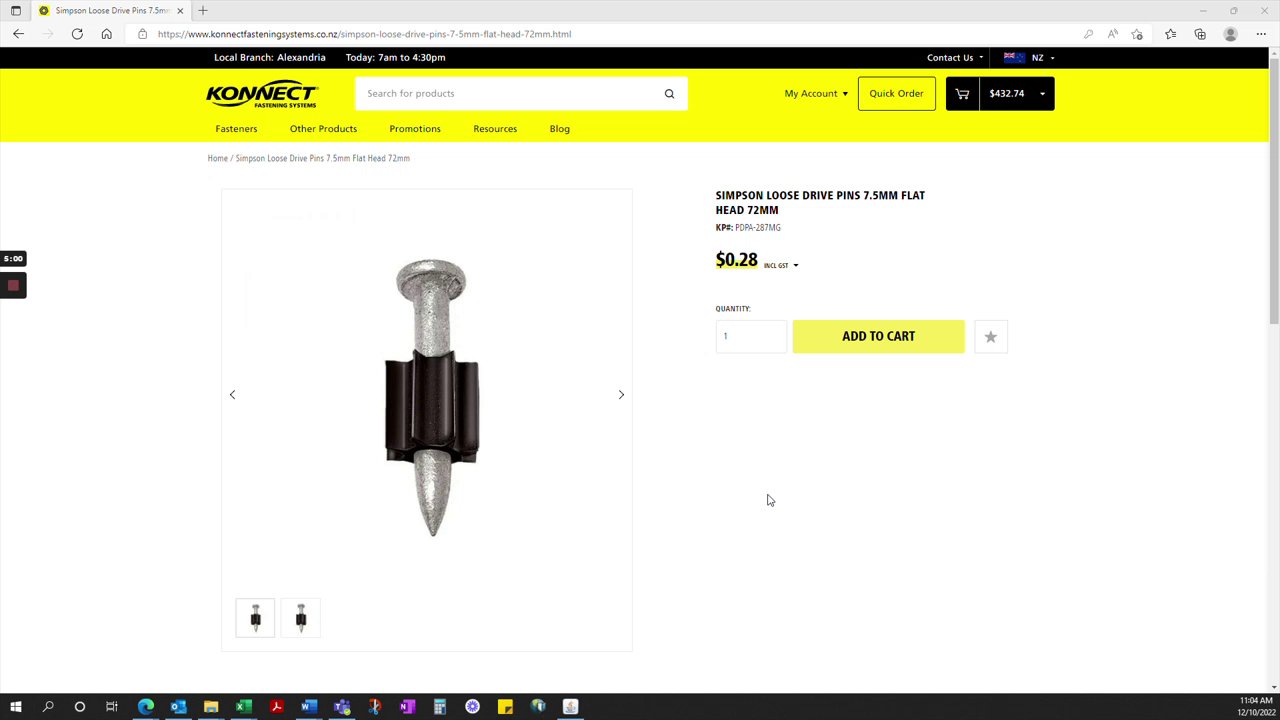Expand the cart total $432.74 dropdown arrow

(x=1042, y=94)
